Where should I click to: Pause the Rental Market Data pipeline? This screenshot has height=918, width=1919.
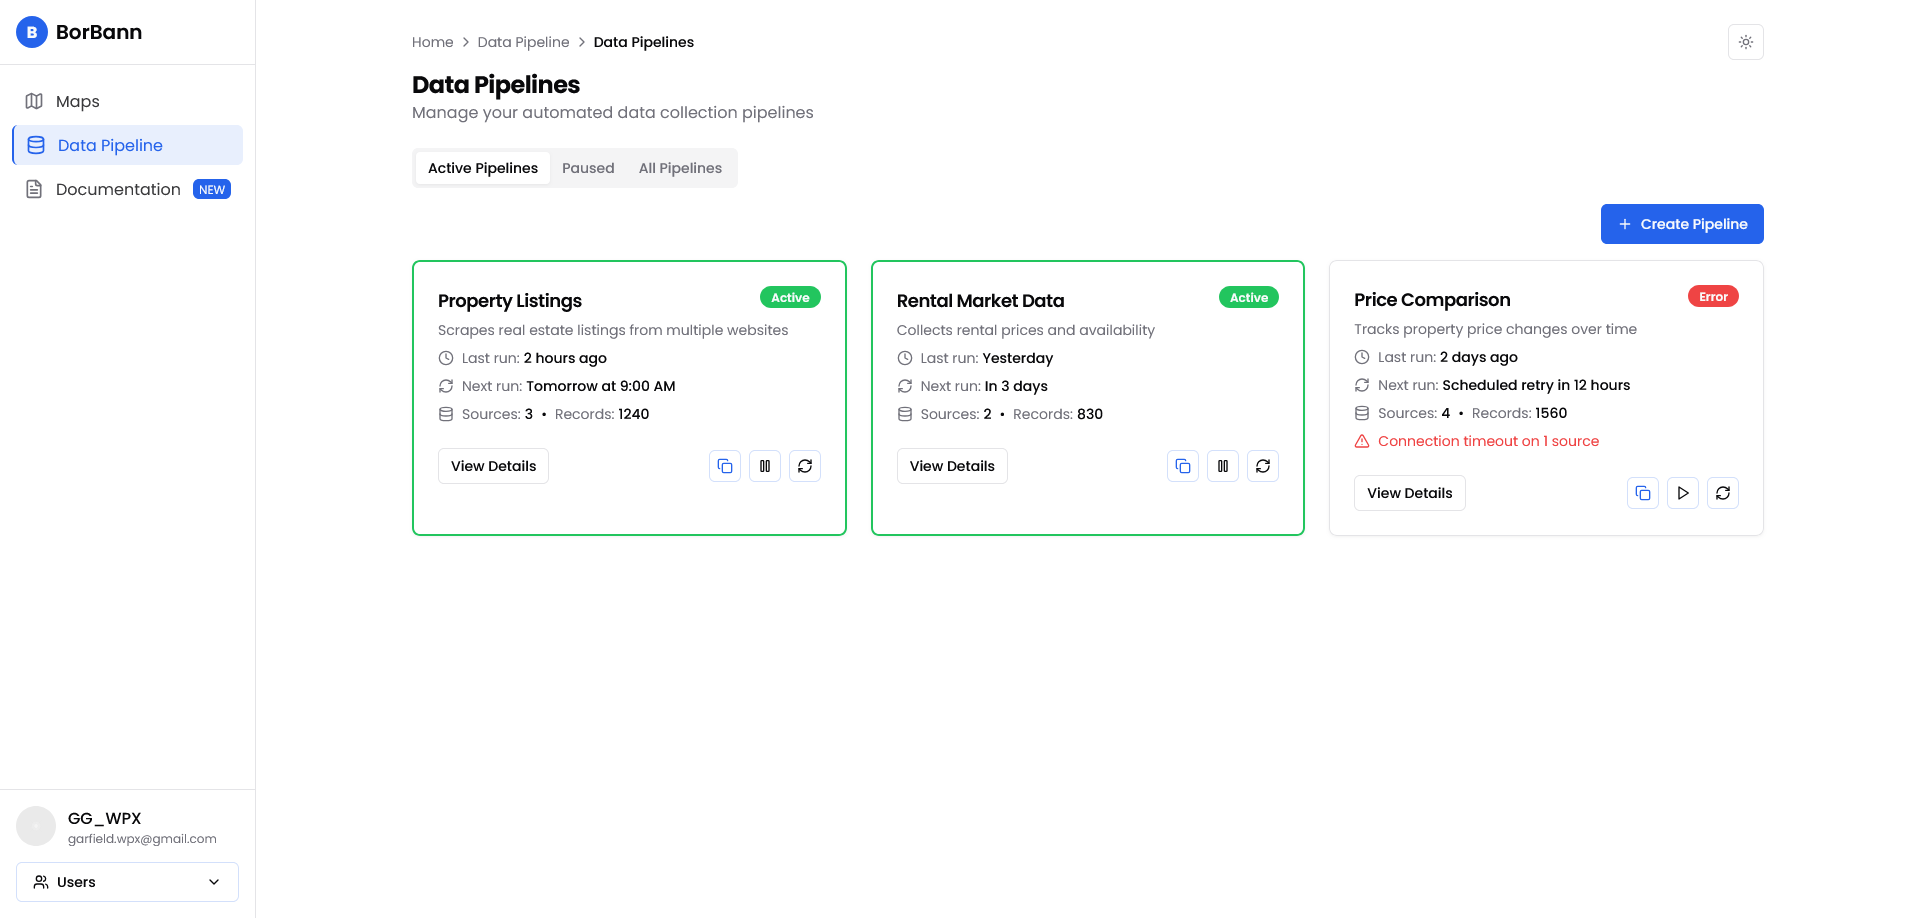coord(1222,466)
